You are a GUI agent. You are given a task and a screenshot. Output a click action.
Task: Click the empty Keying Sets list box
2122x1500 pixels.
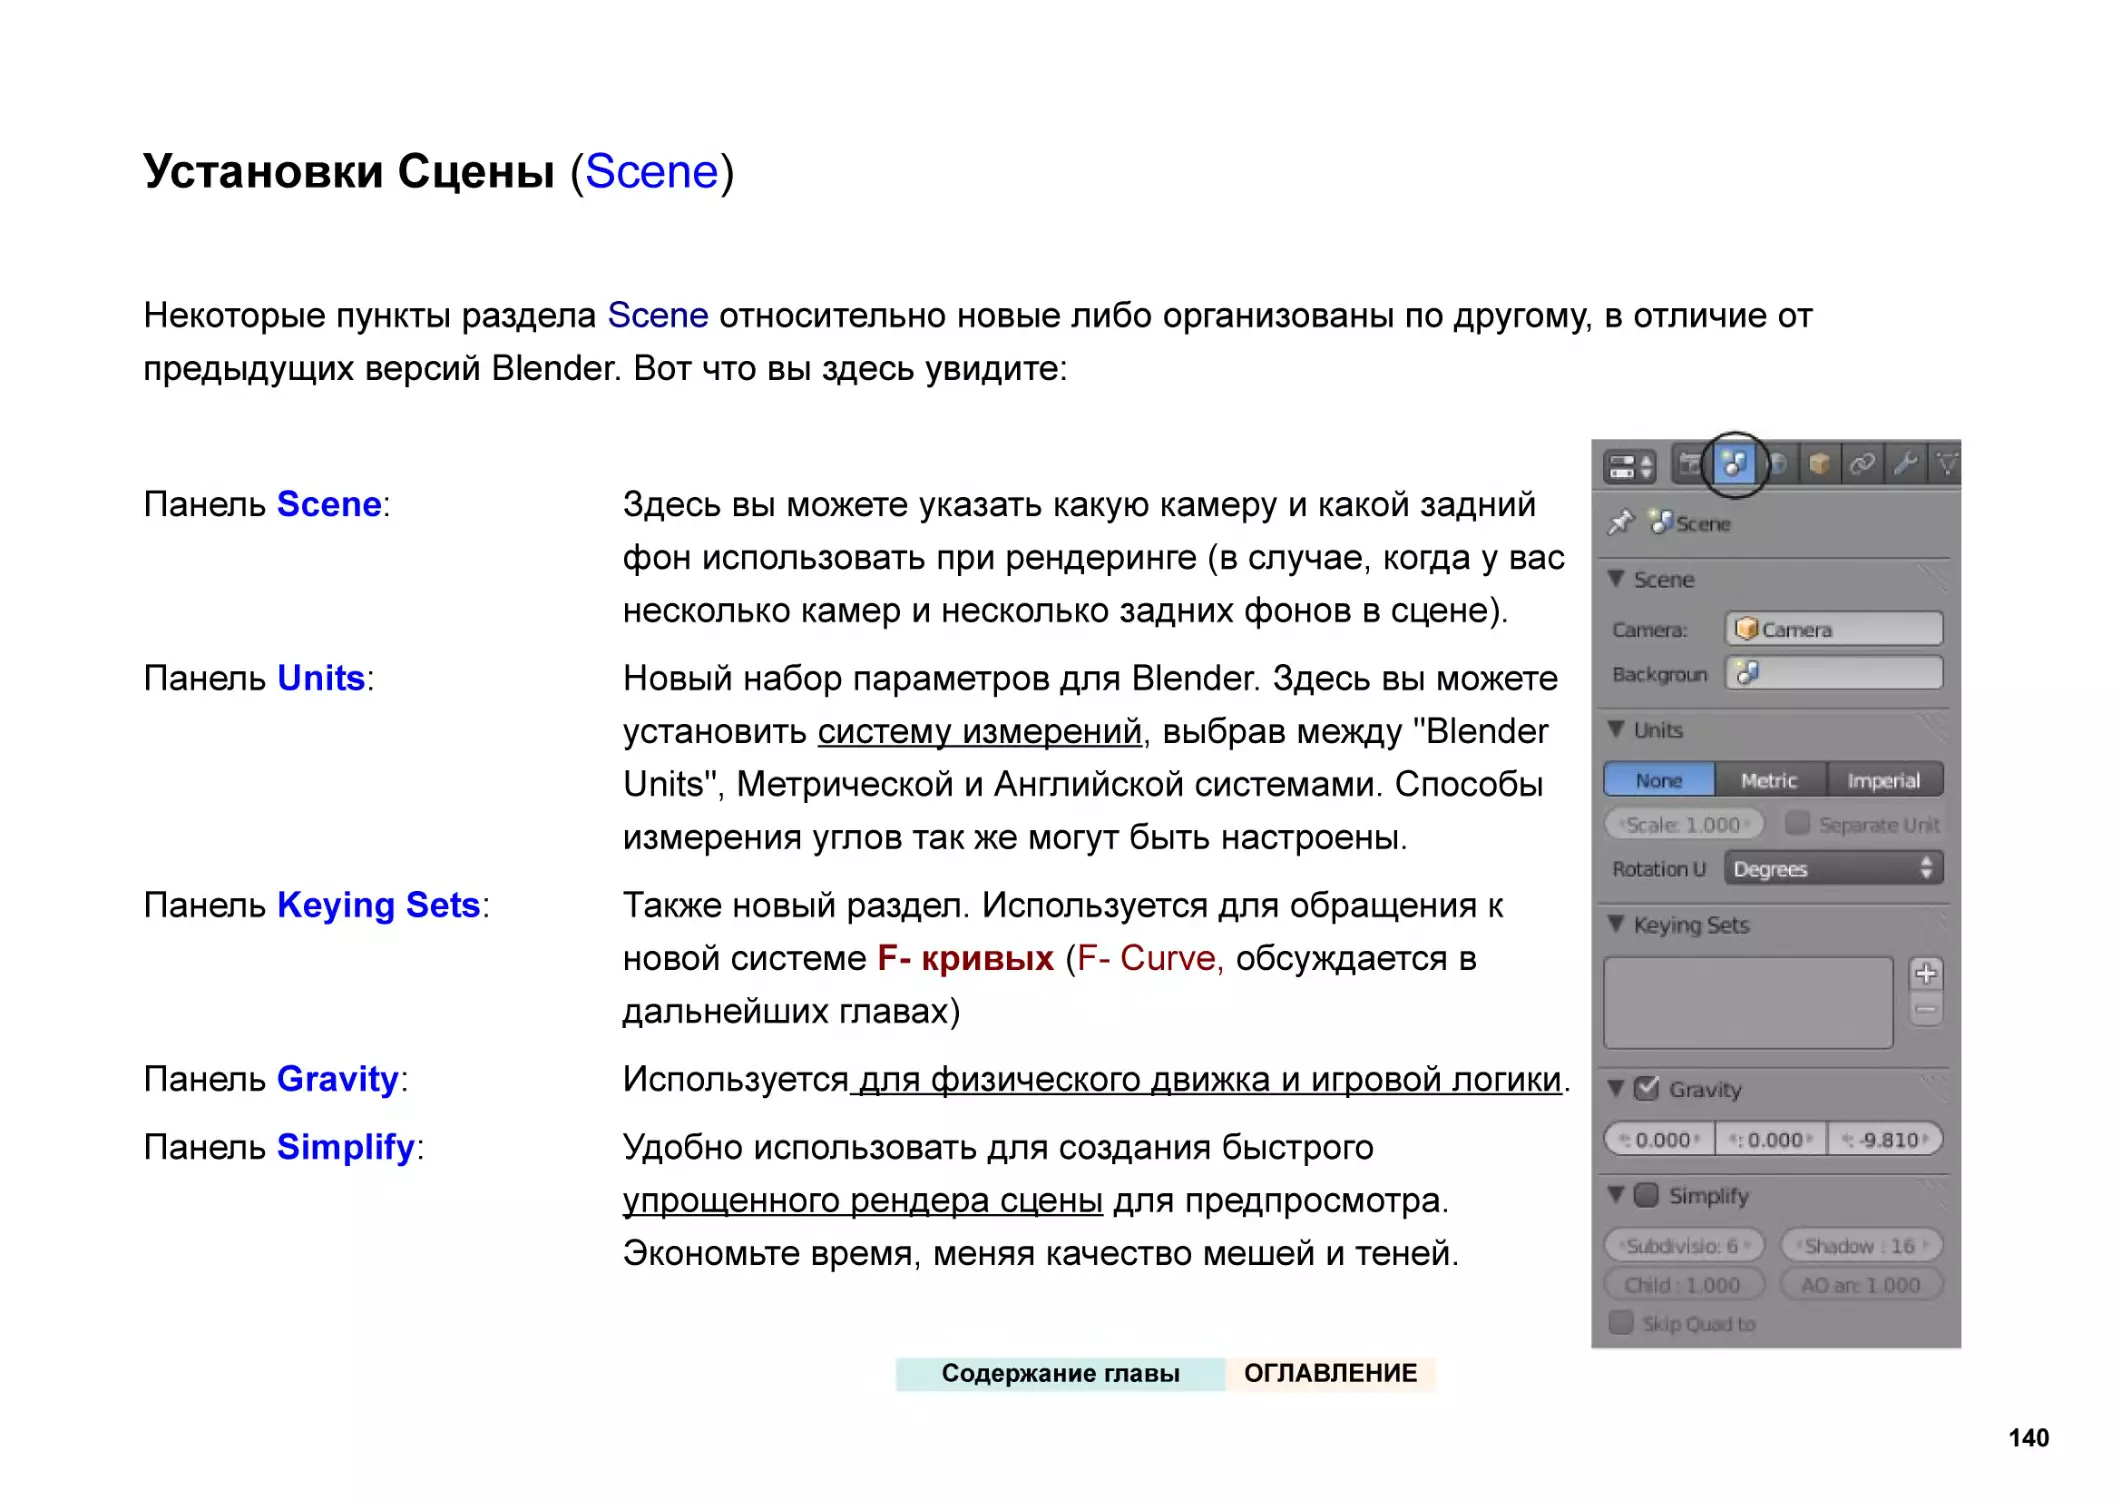click(1749, 1003)
